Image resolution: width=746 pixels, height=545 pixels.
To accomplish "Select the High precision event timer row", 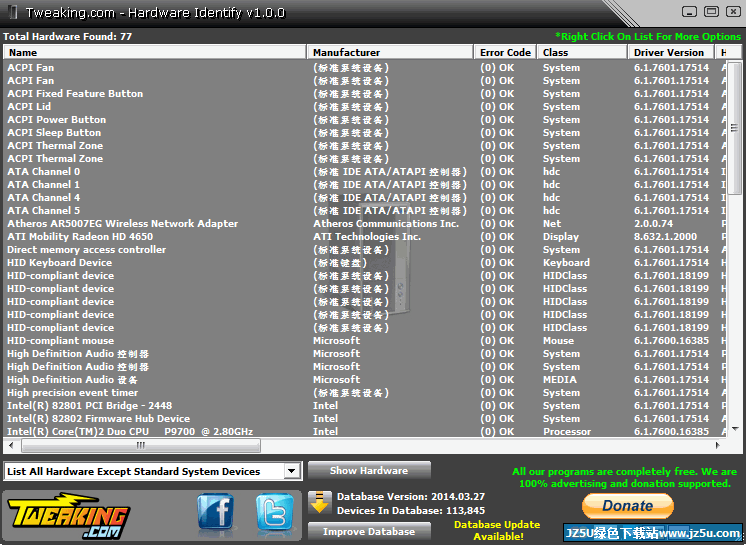I will pyautogui.click(x=365, y=393).
